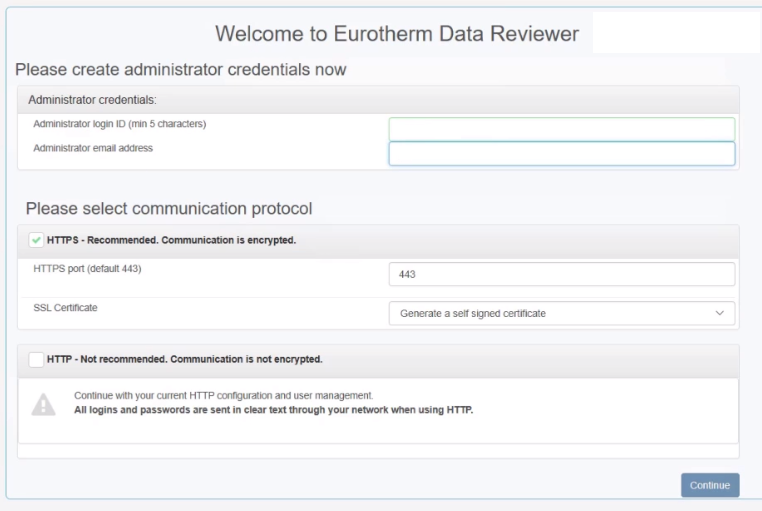Click the warning triangle icon
762x511 pixels.
43,404
